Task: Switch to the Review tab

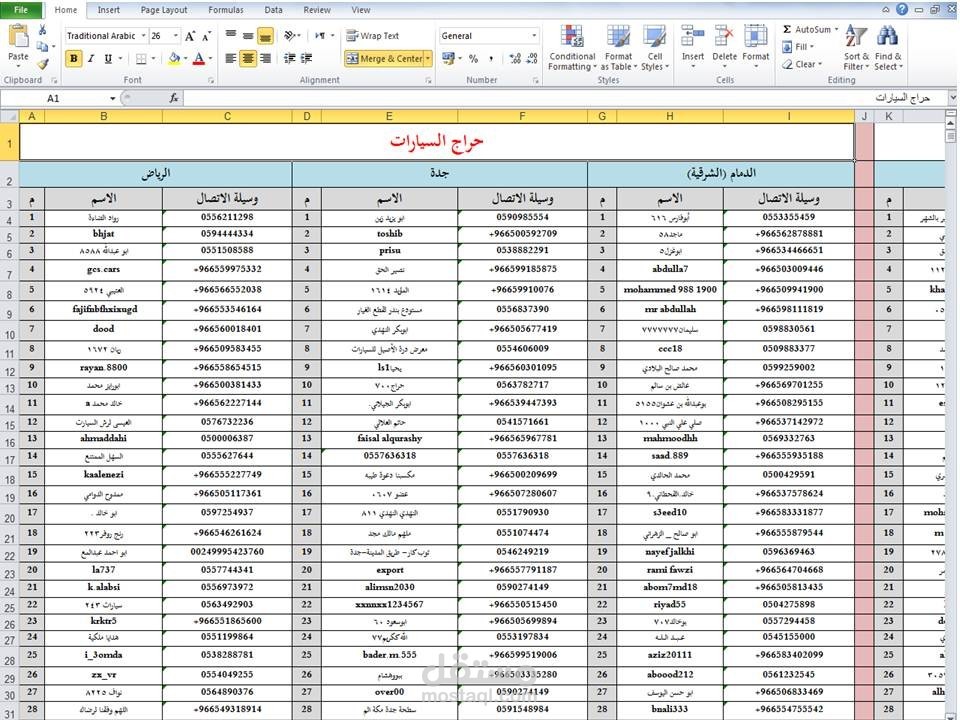Action: coord(317,10)
